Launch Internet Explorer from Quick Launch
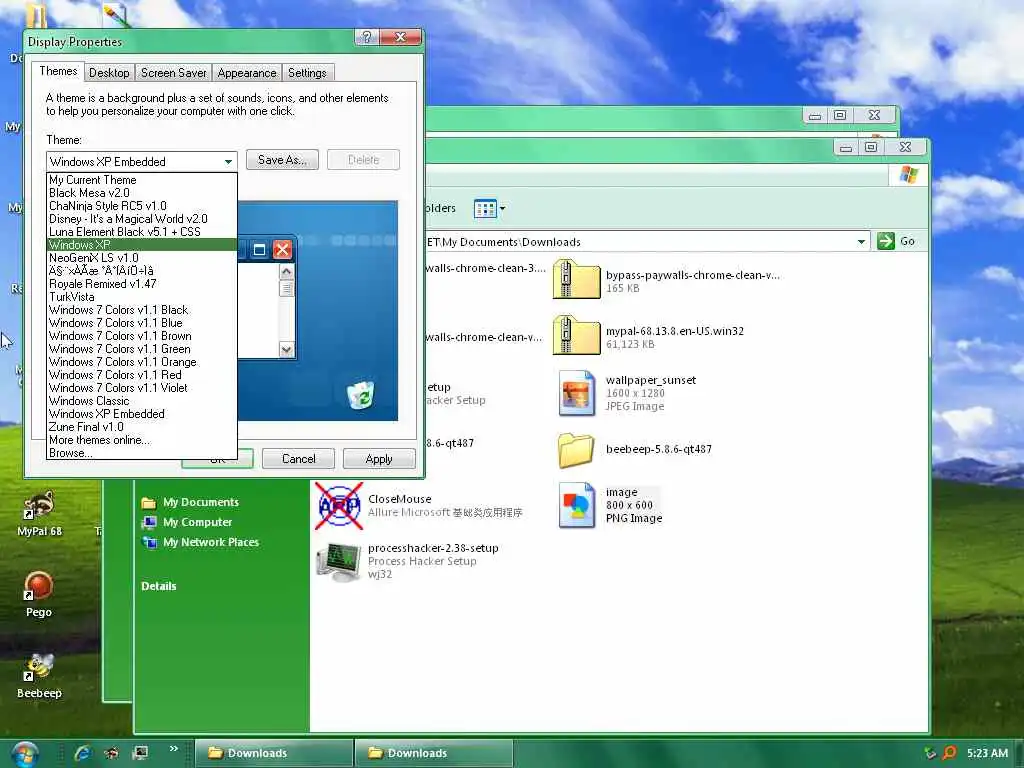Viewport: 1024px width, 768px height. [x=82, y=753]
